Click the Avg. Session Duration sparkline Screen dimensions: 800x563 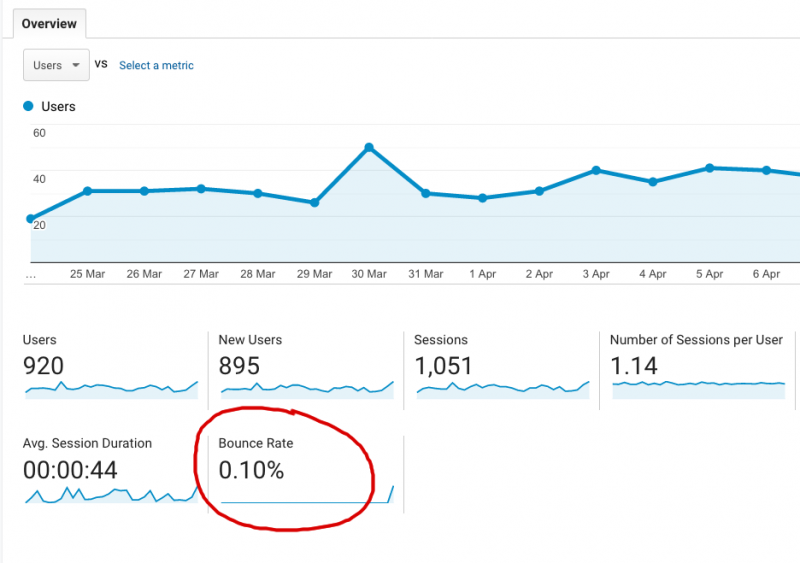tap(110, 494)
